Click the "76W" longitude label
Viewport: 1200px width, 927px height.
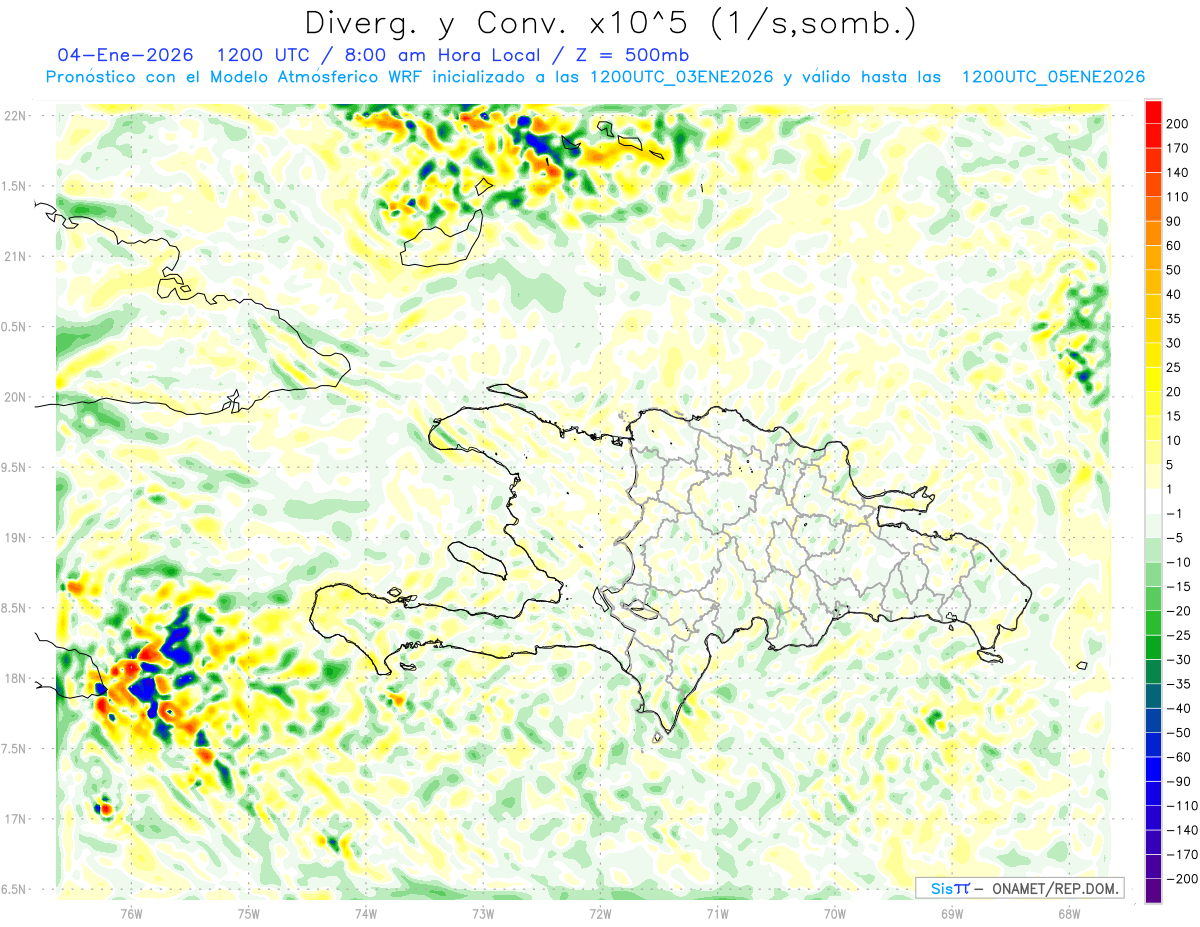point(131,913)
